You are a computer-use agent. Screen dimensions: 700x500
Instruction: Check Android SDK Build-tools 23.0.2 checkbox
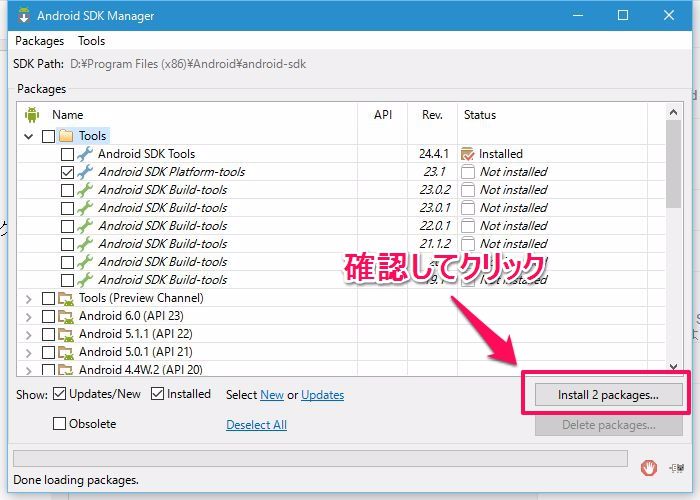click(x=67, y=190)
